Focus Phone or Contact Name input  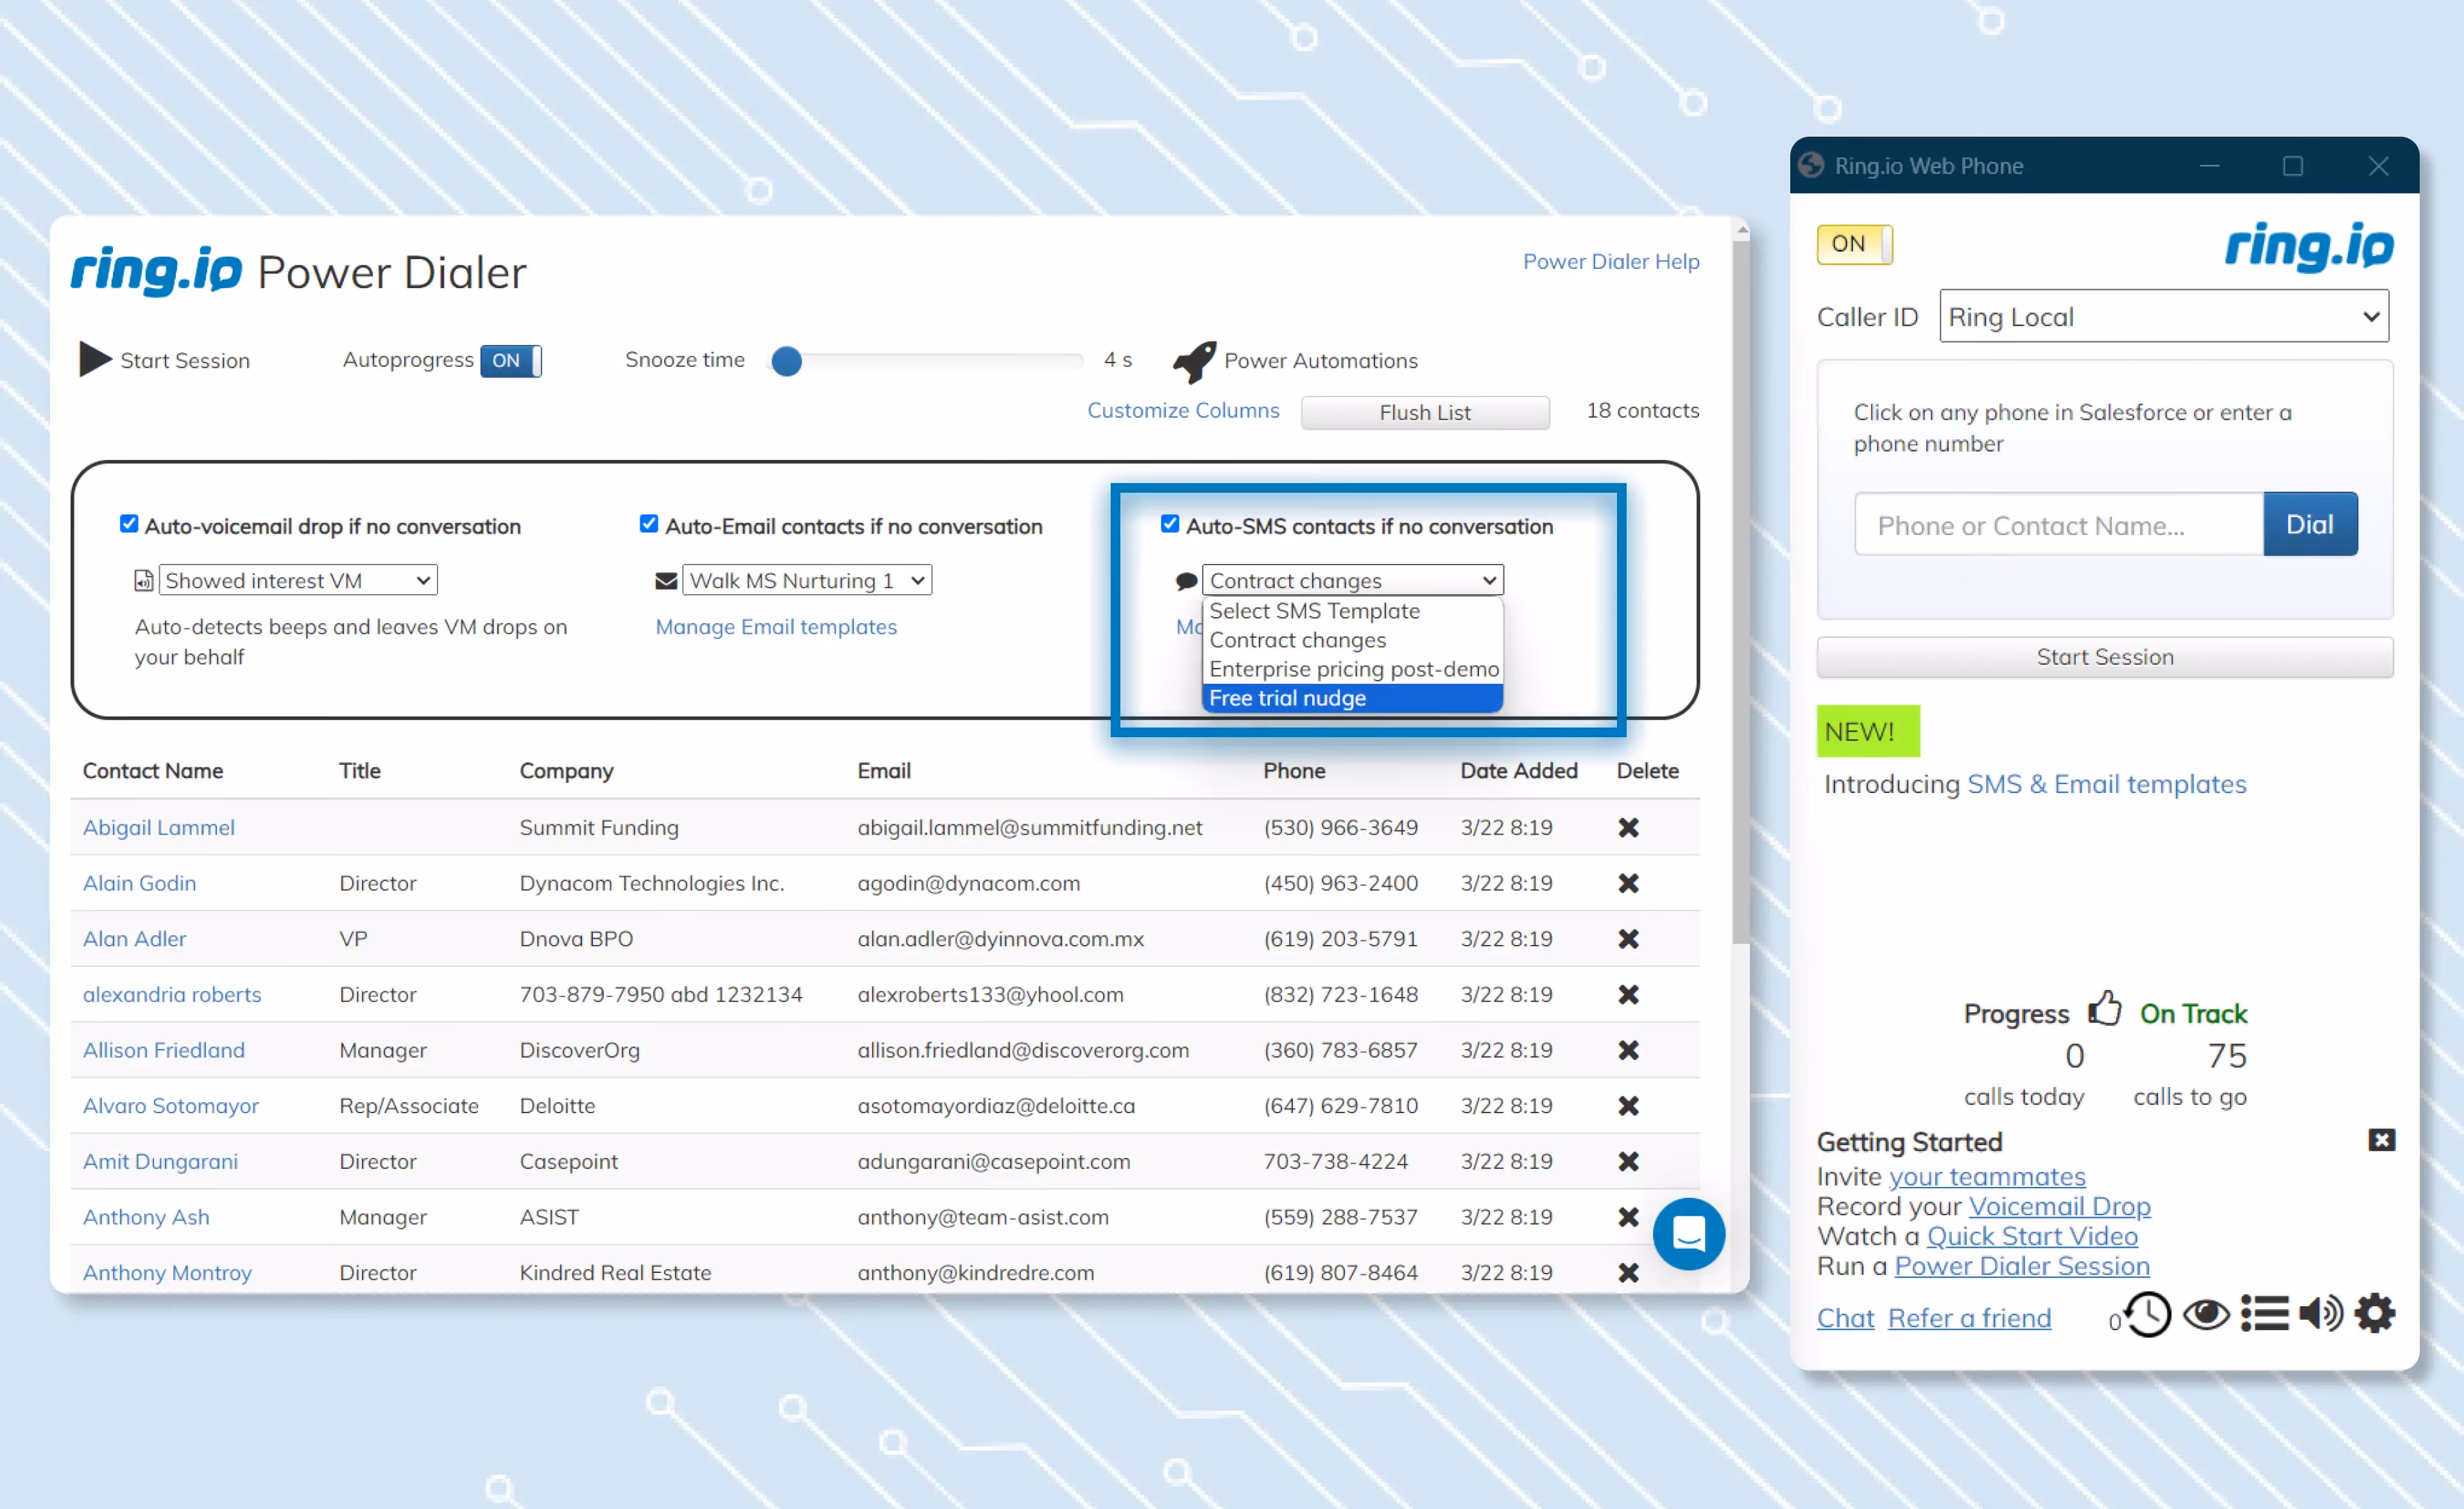coord(2058,525)
